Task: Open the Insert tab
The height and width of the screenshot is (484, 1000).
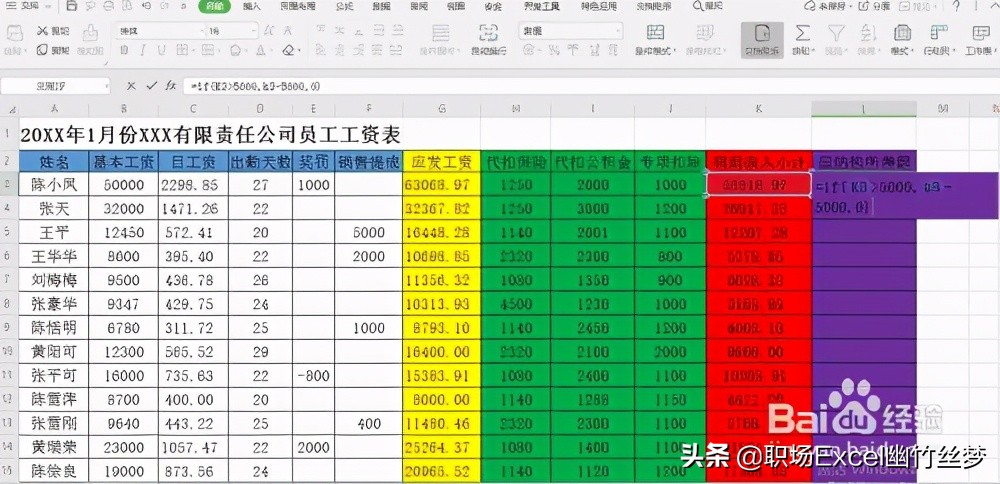Action: point(253,6)
